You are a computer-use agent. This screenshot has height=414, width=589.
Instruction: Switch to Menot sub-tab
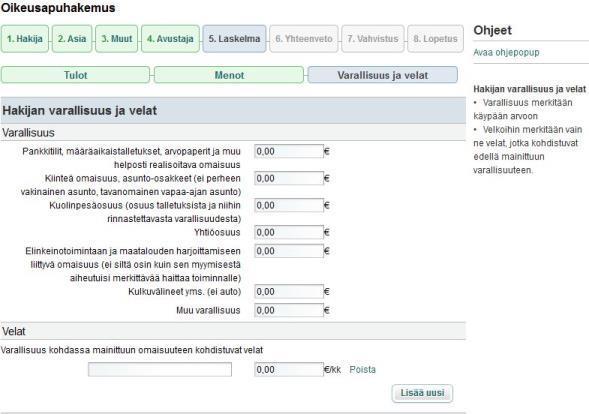pos(229,75)
